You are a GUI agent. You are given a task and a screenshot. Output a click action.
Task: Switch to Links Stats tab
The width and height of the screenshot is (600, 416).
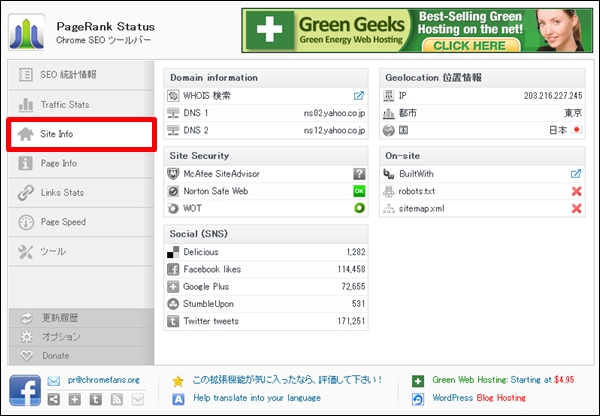[x=81, y=193]
